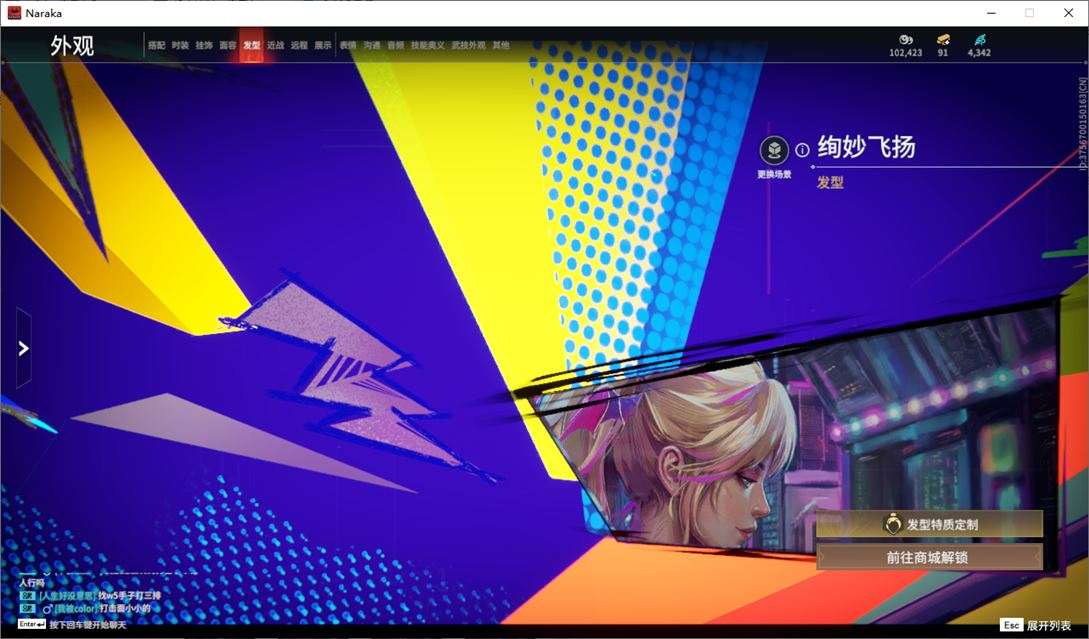Switch to the 时装 tab

180,45
